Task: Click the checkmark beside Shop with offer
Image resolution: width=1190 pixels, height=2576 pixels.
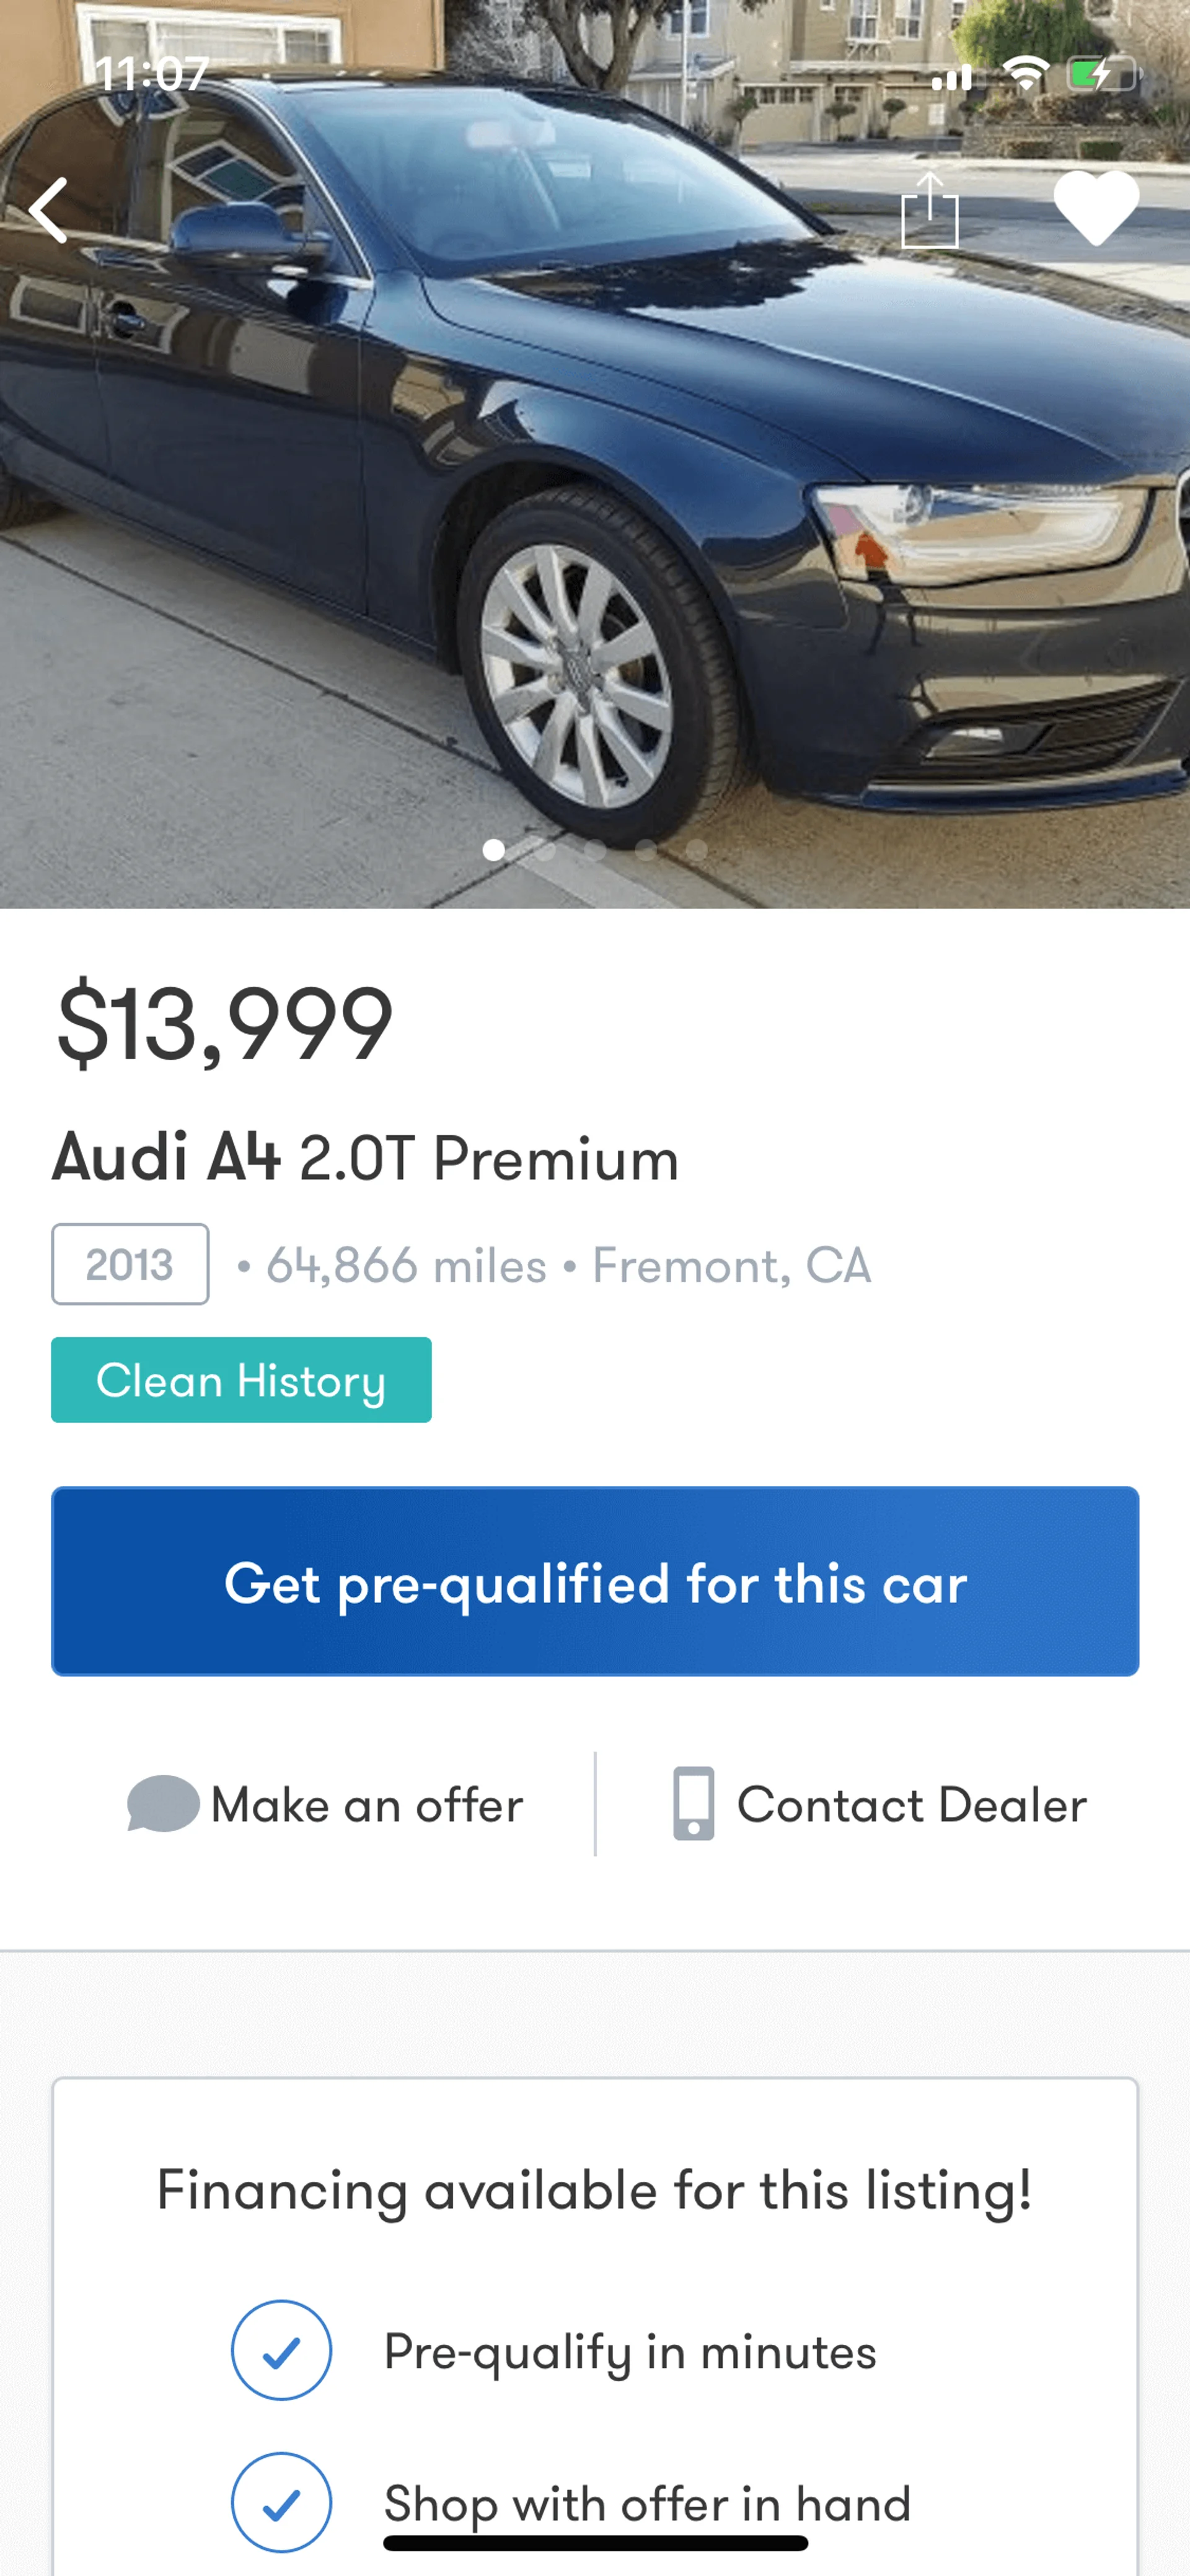Action: click(x=281, y=2502)
